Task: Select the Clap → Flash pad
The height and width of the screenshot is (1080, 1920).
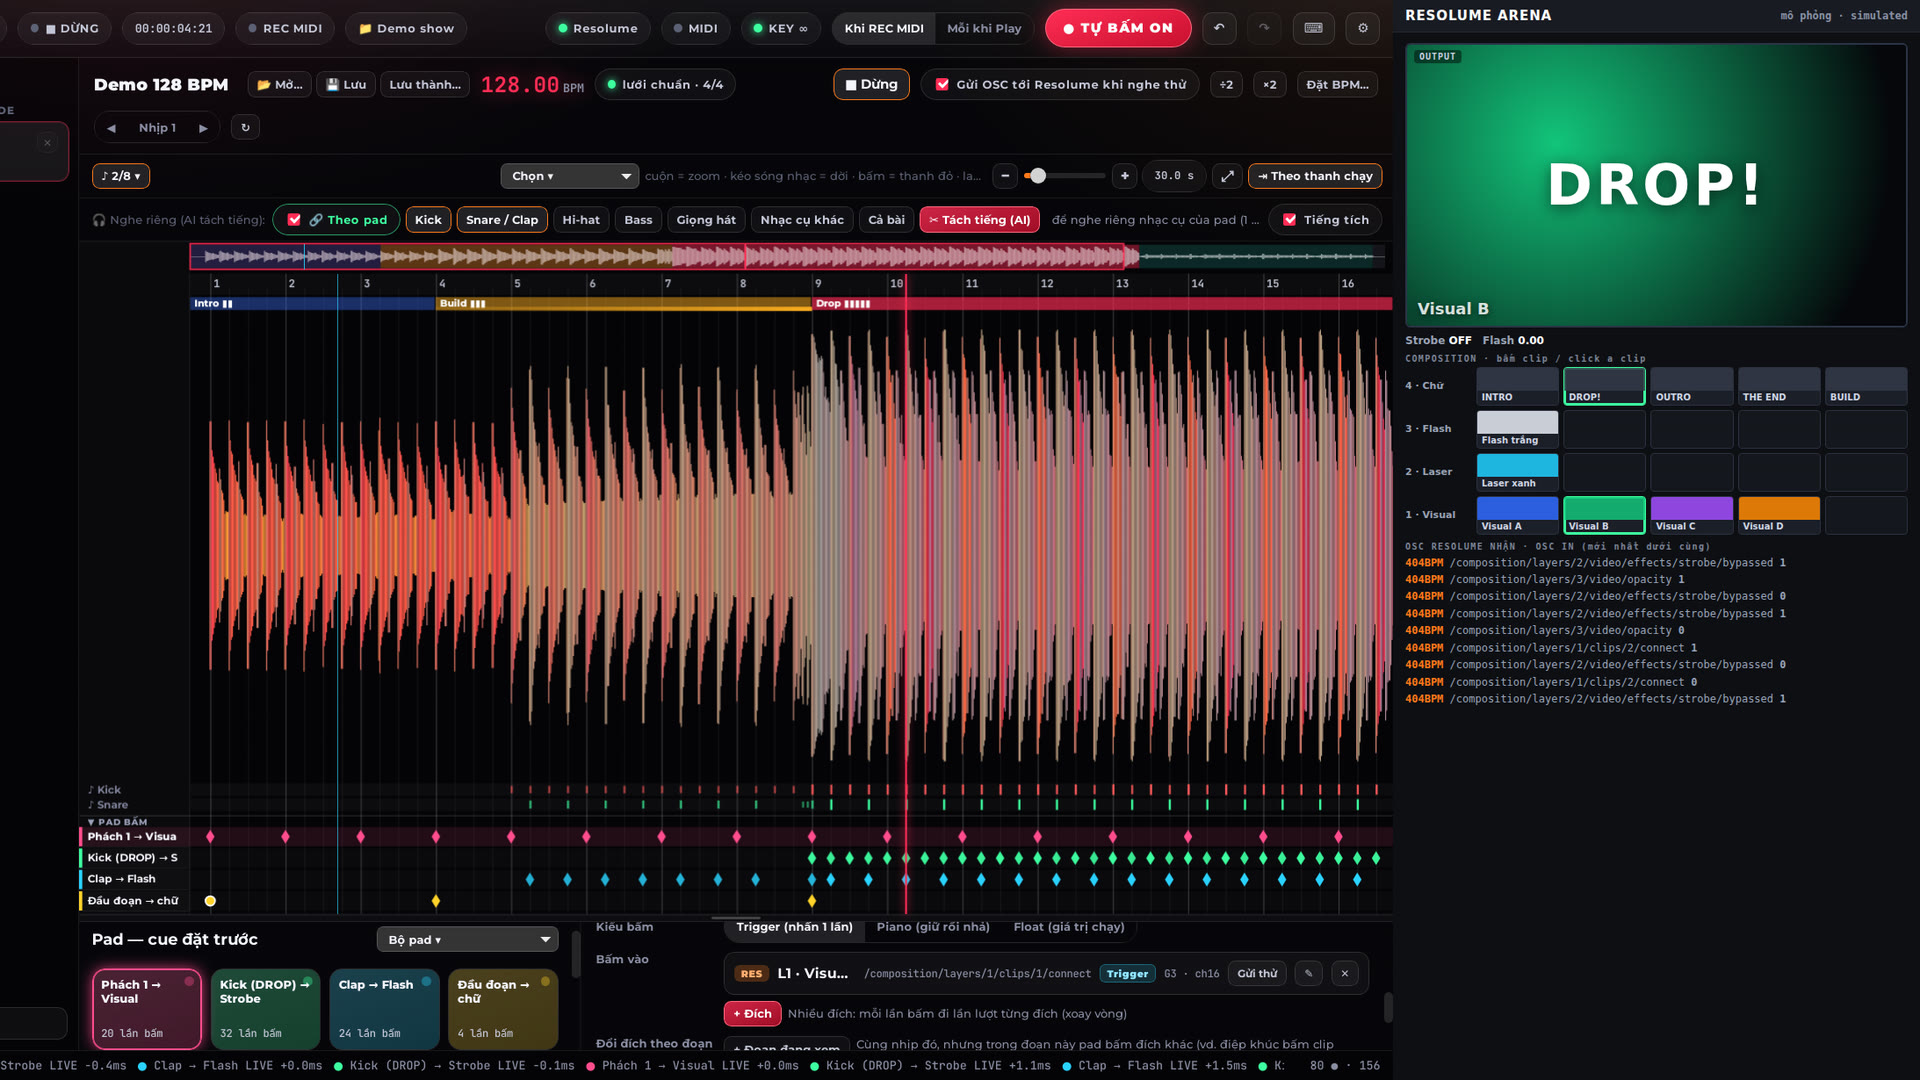Action: coord(384,1008)
